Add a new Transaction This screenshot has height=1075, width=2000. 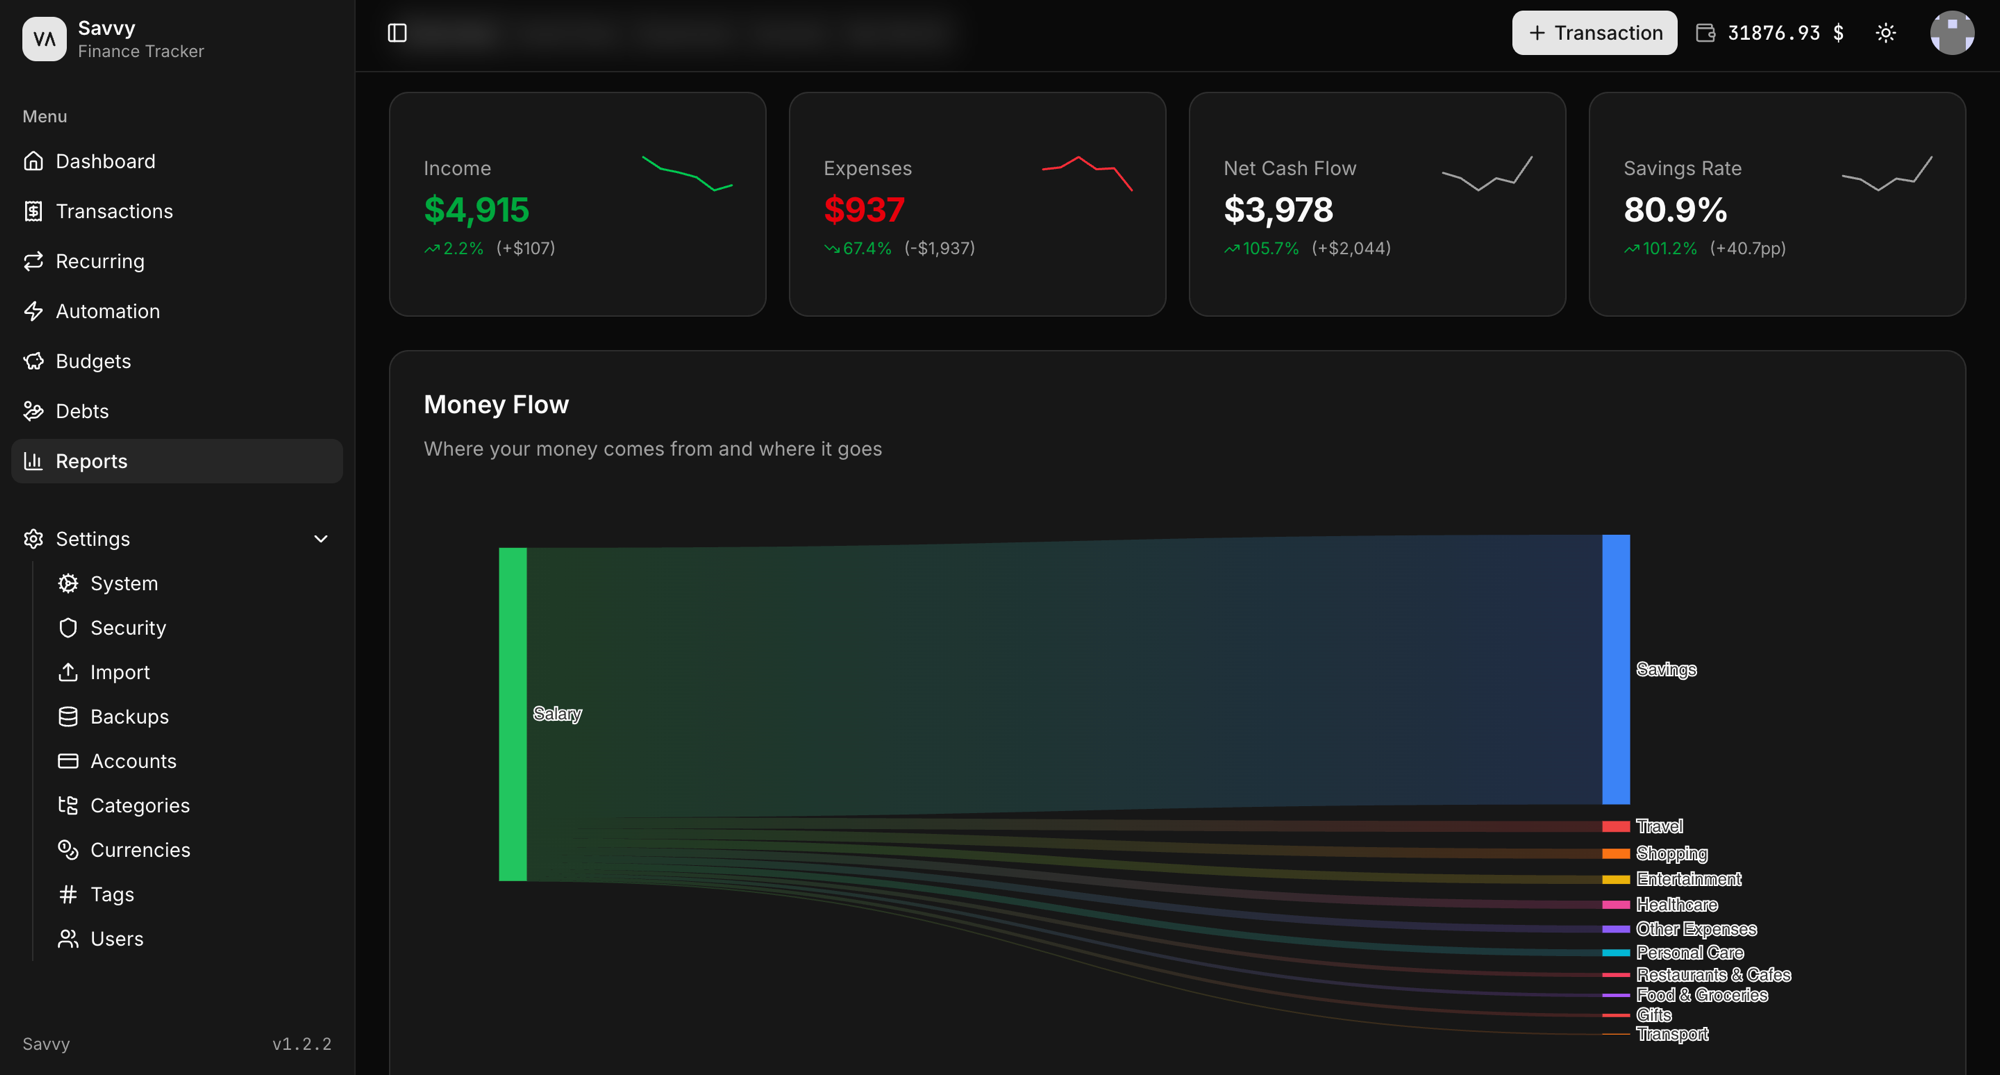1594,33
